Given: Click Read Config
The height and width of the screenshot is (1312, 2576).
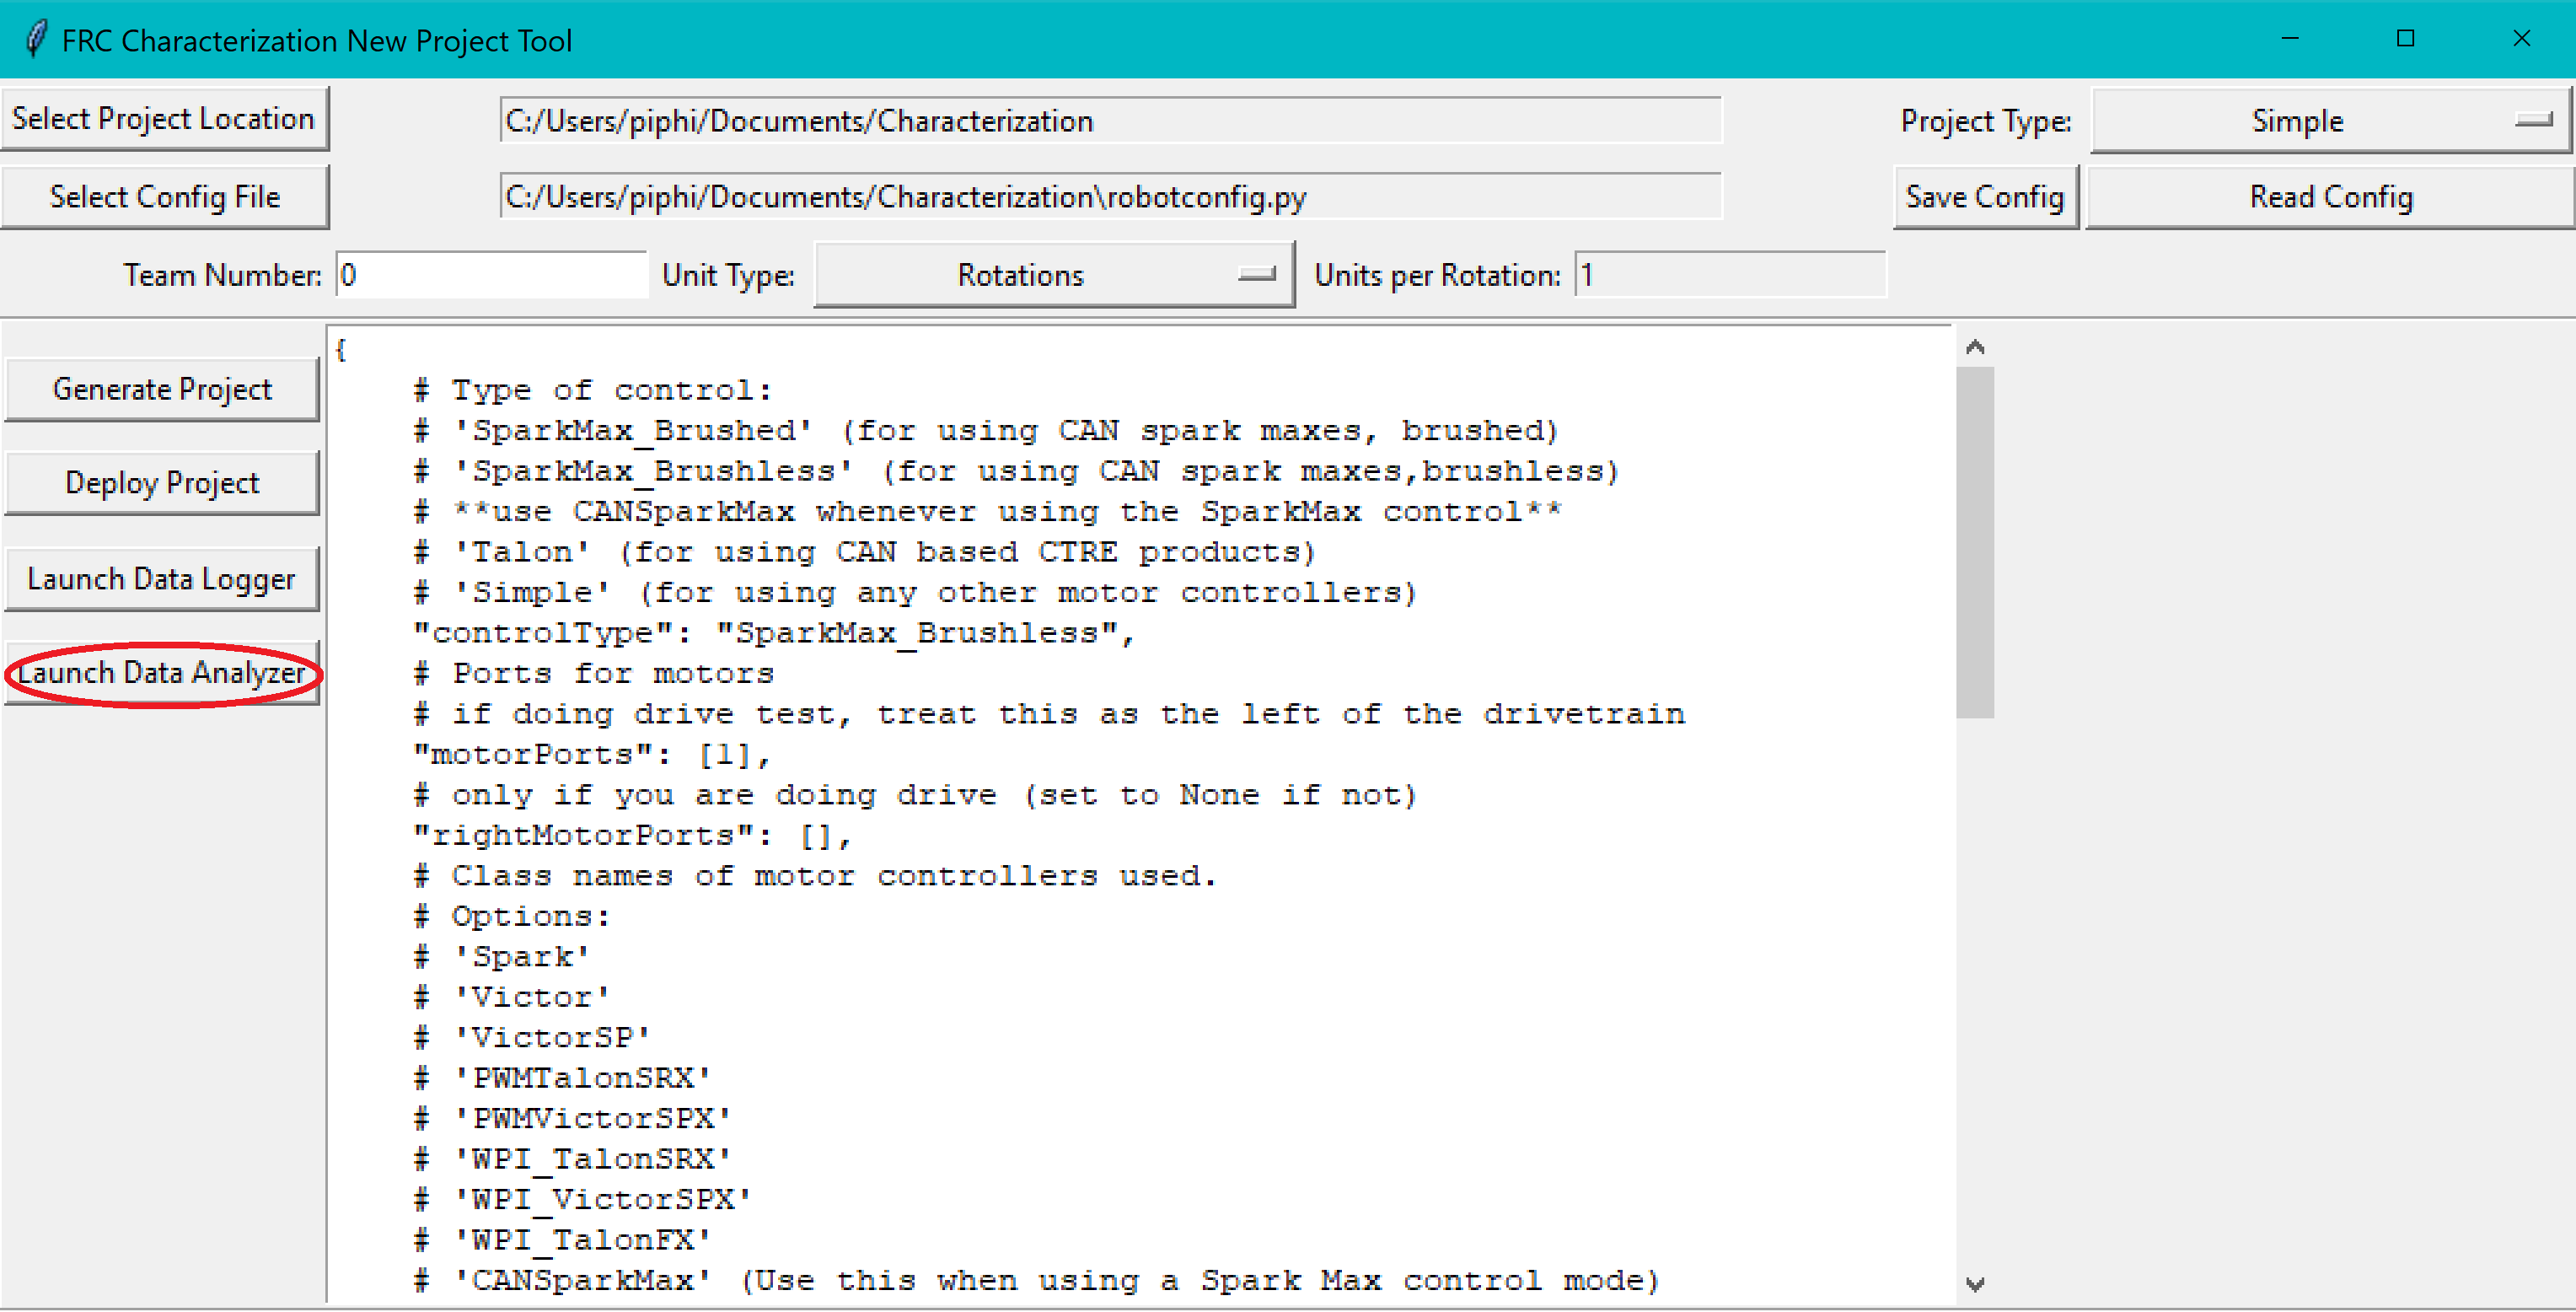Looking at the screenshot, I should pyautogui.click(x=2330, y=197).
